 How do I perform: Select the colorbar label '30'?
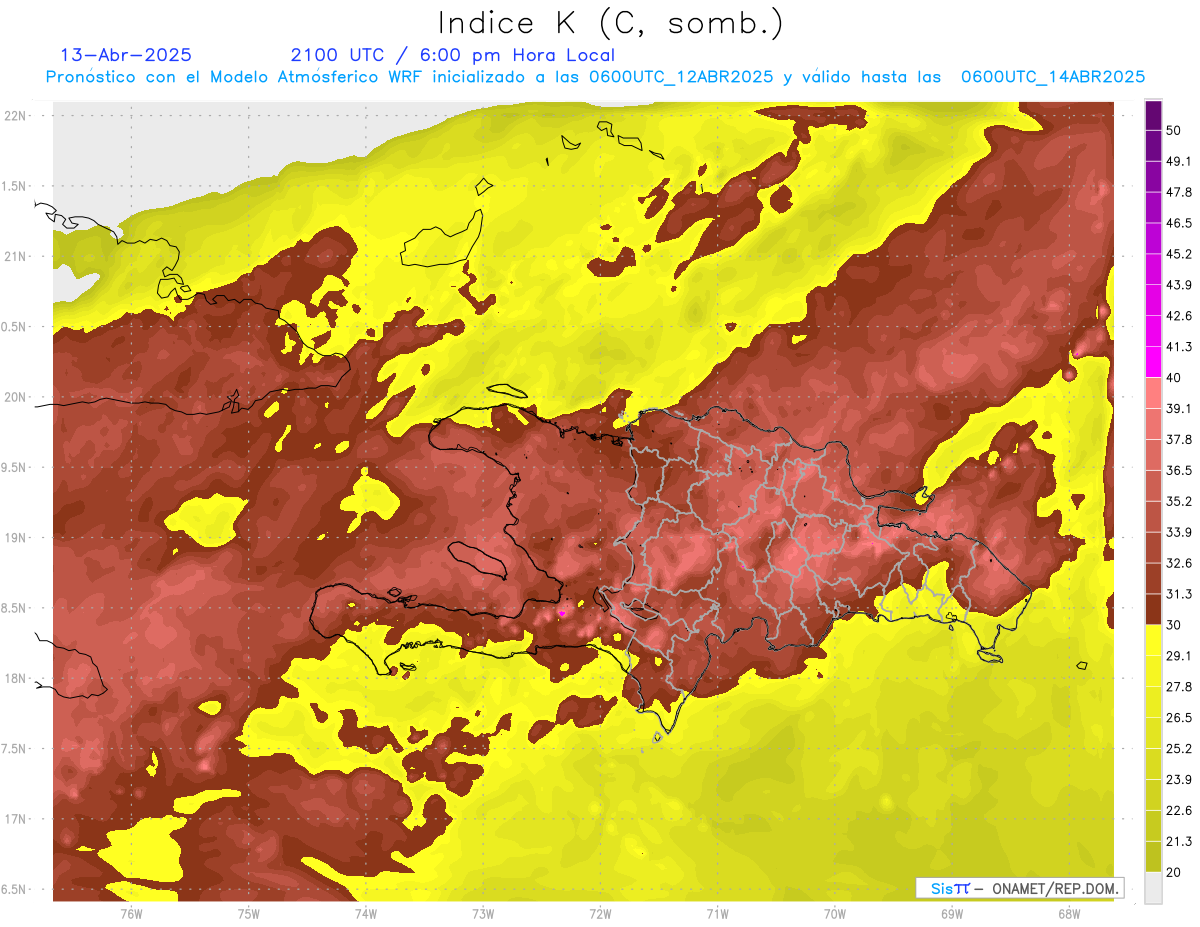click(1174, 625)
